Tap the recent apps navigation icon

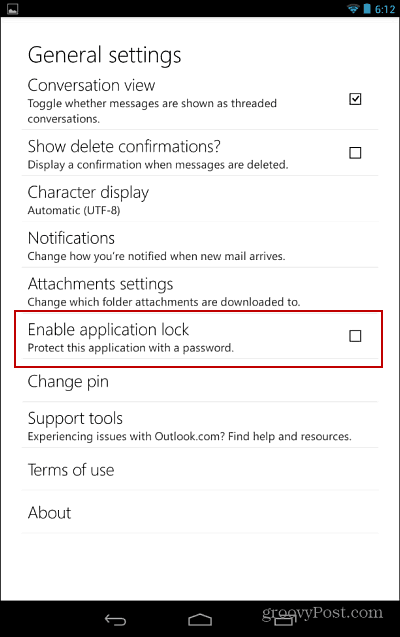coord(283,620)
